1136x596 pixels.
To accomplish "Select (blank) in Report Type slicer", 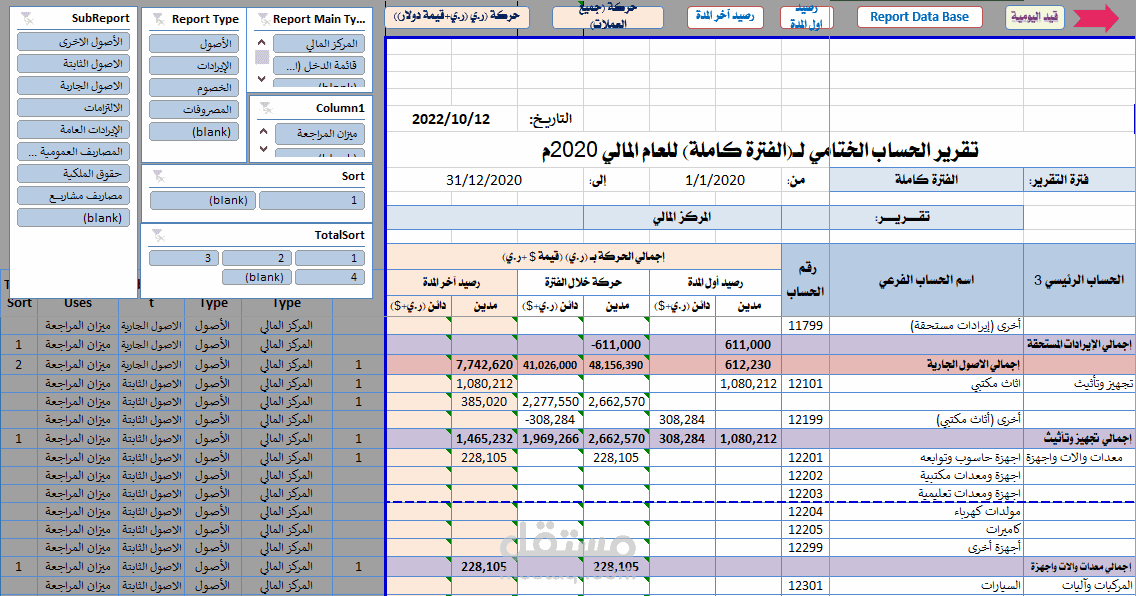I will (x=194, y=132).
